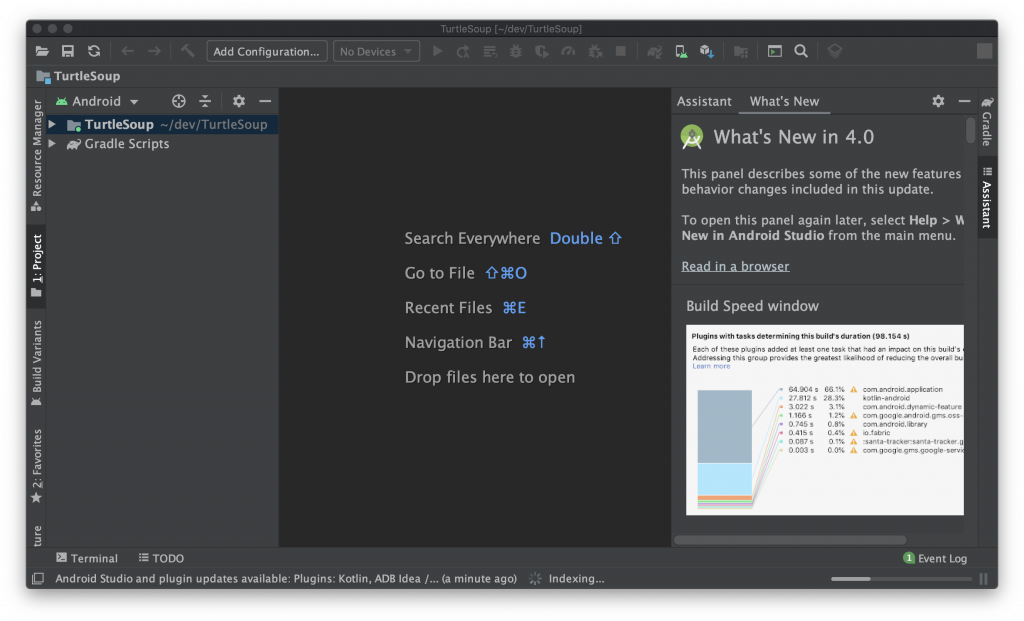Click the Search Everywhere magnifier icon
This screenshot has height=621, width=1024.
(801, 51)
